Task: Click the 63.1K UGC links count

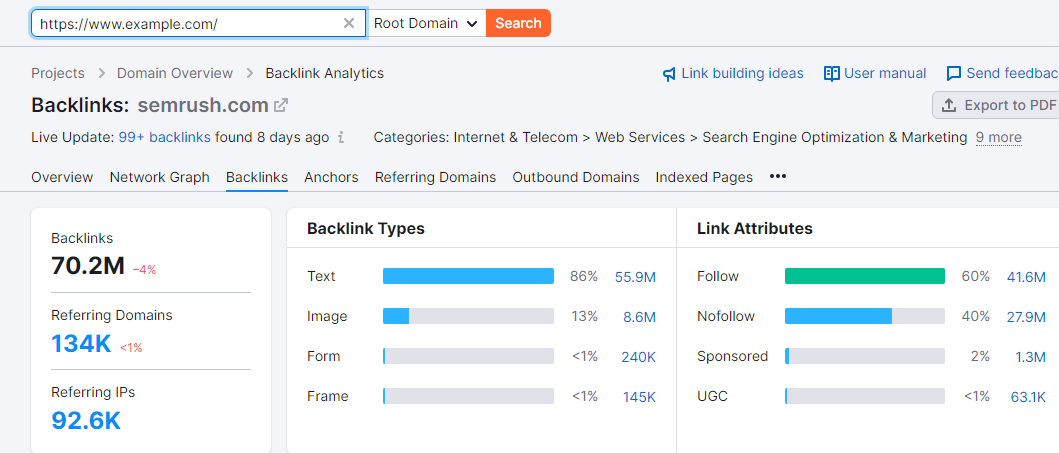Action: [1028, 396]
